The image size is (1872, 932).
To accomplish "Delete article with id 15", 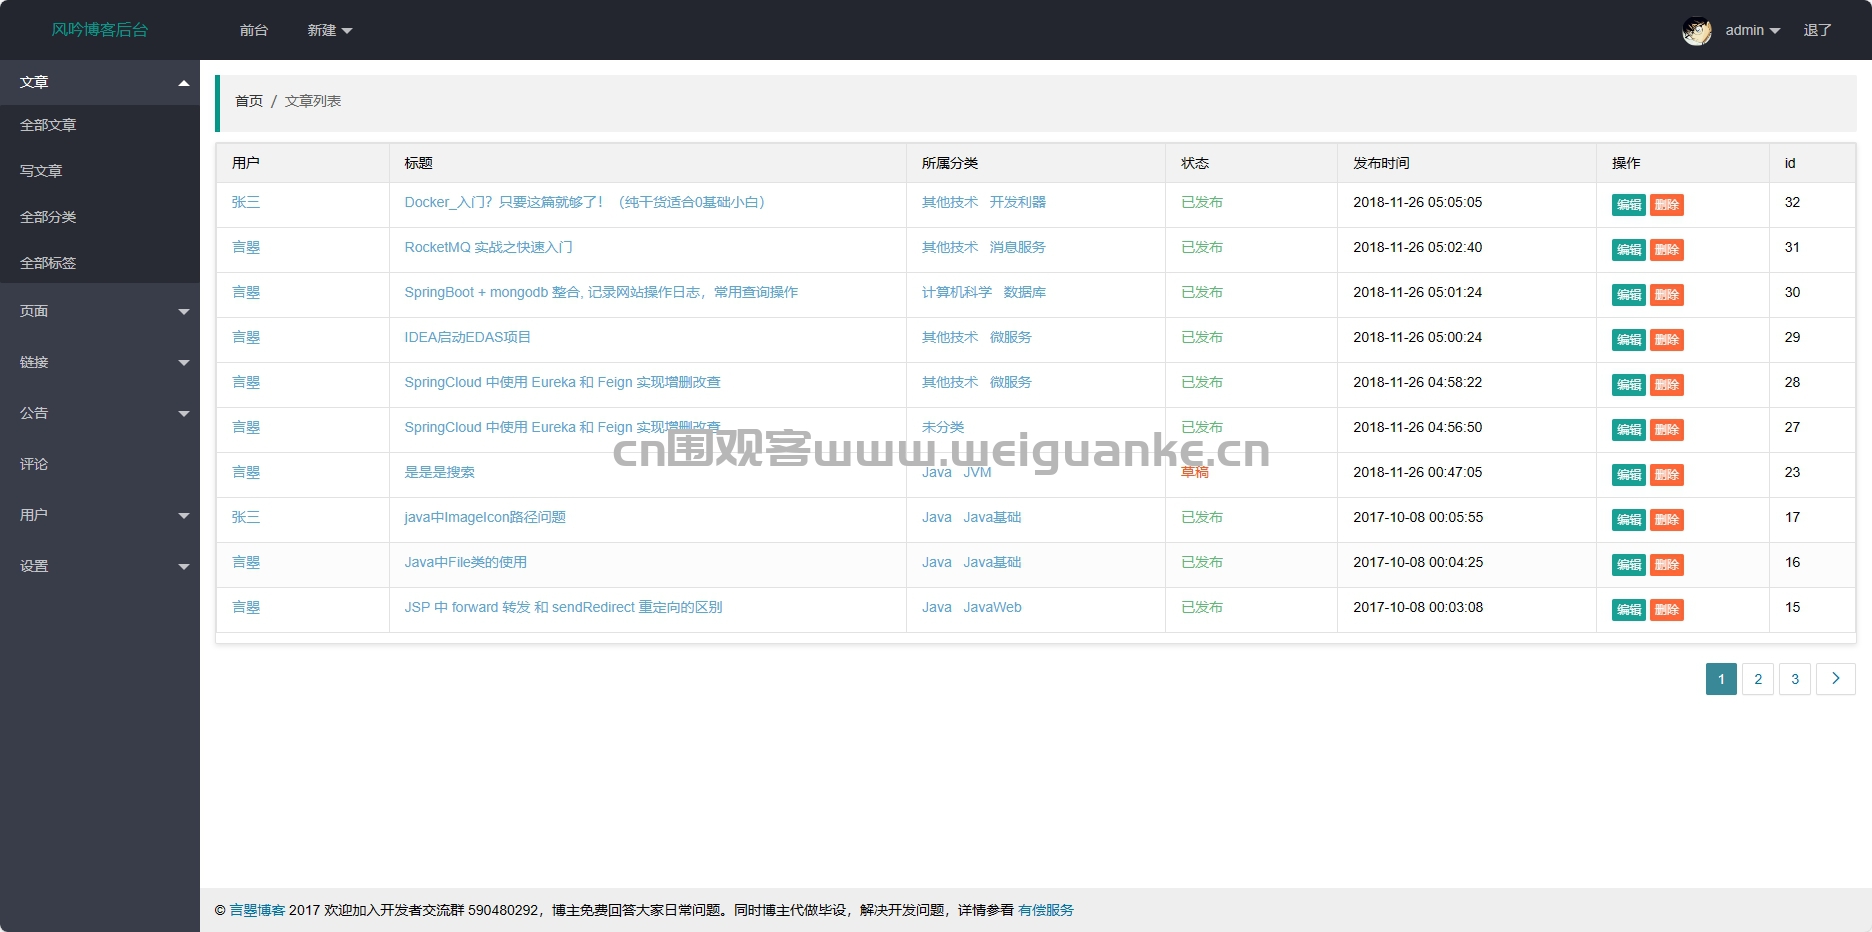I will 1667,610.
